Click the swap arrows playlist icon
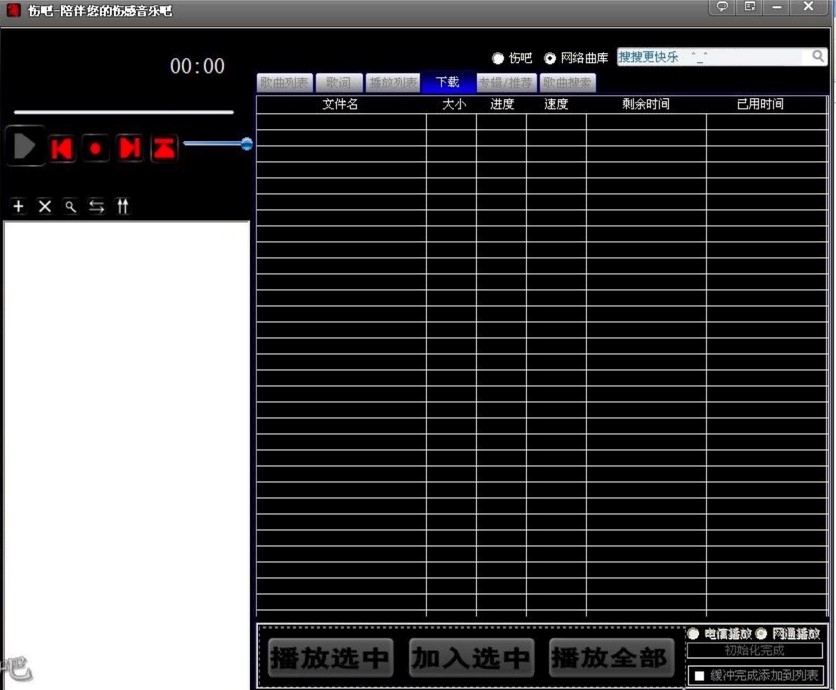Image resolution: width=836 pixels, height=690 pixels. (97, 206)
